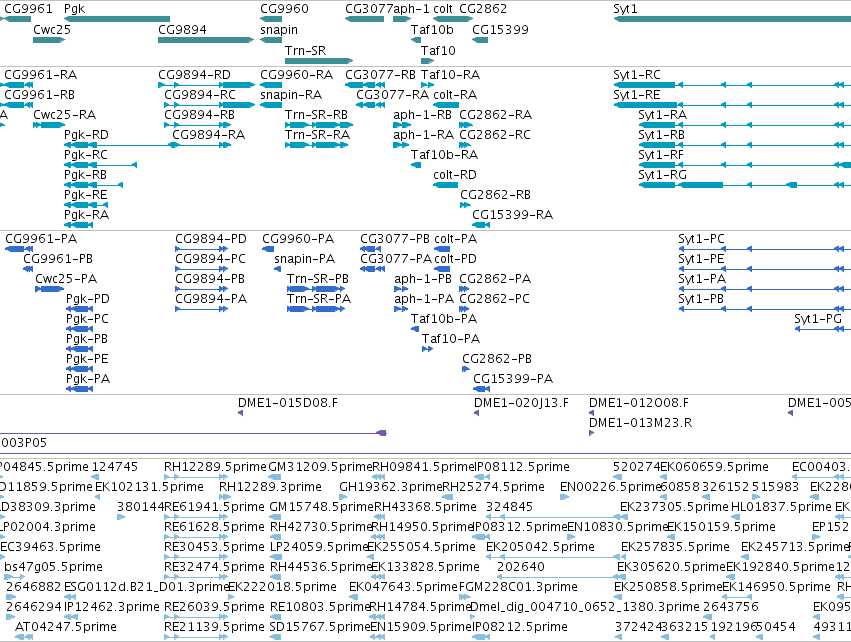The width and height of the screenshot is (851, 642).
Task: Click protein label CG15399-PA
Action: (x=513, y=379)
